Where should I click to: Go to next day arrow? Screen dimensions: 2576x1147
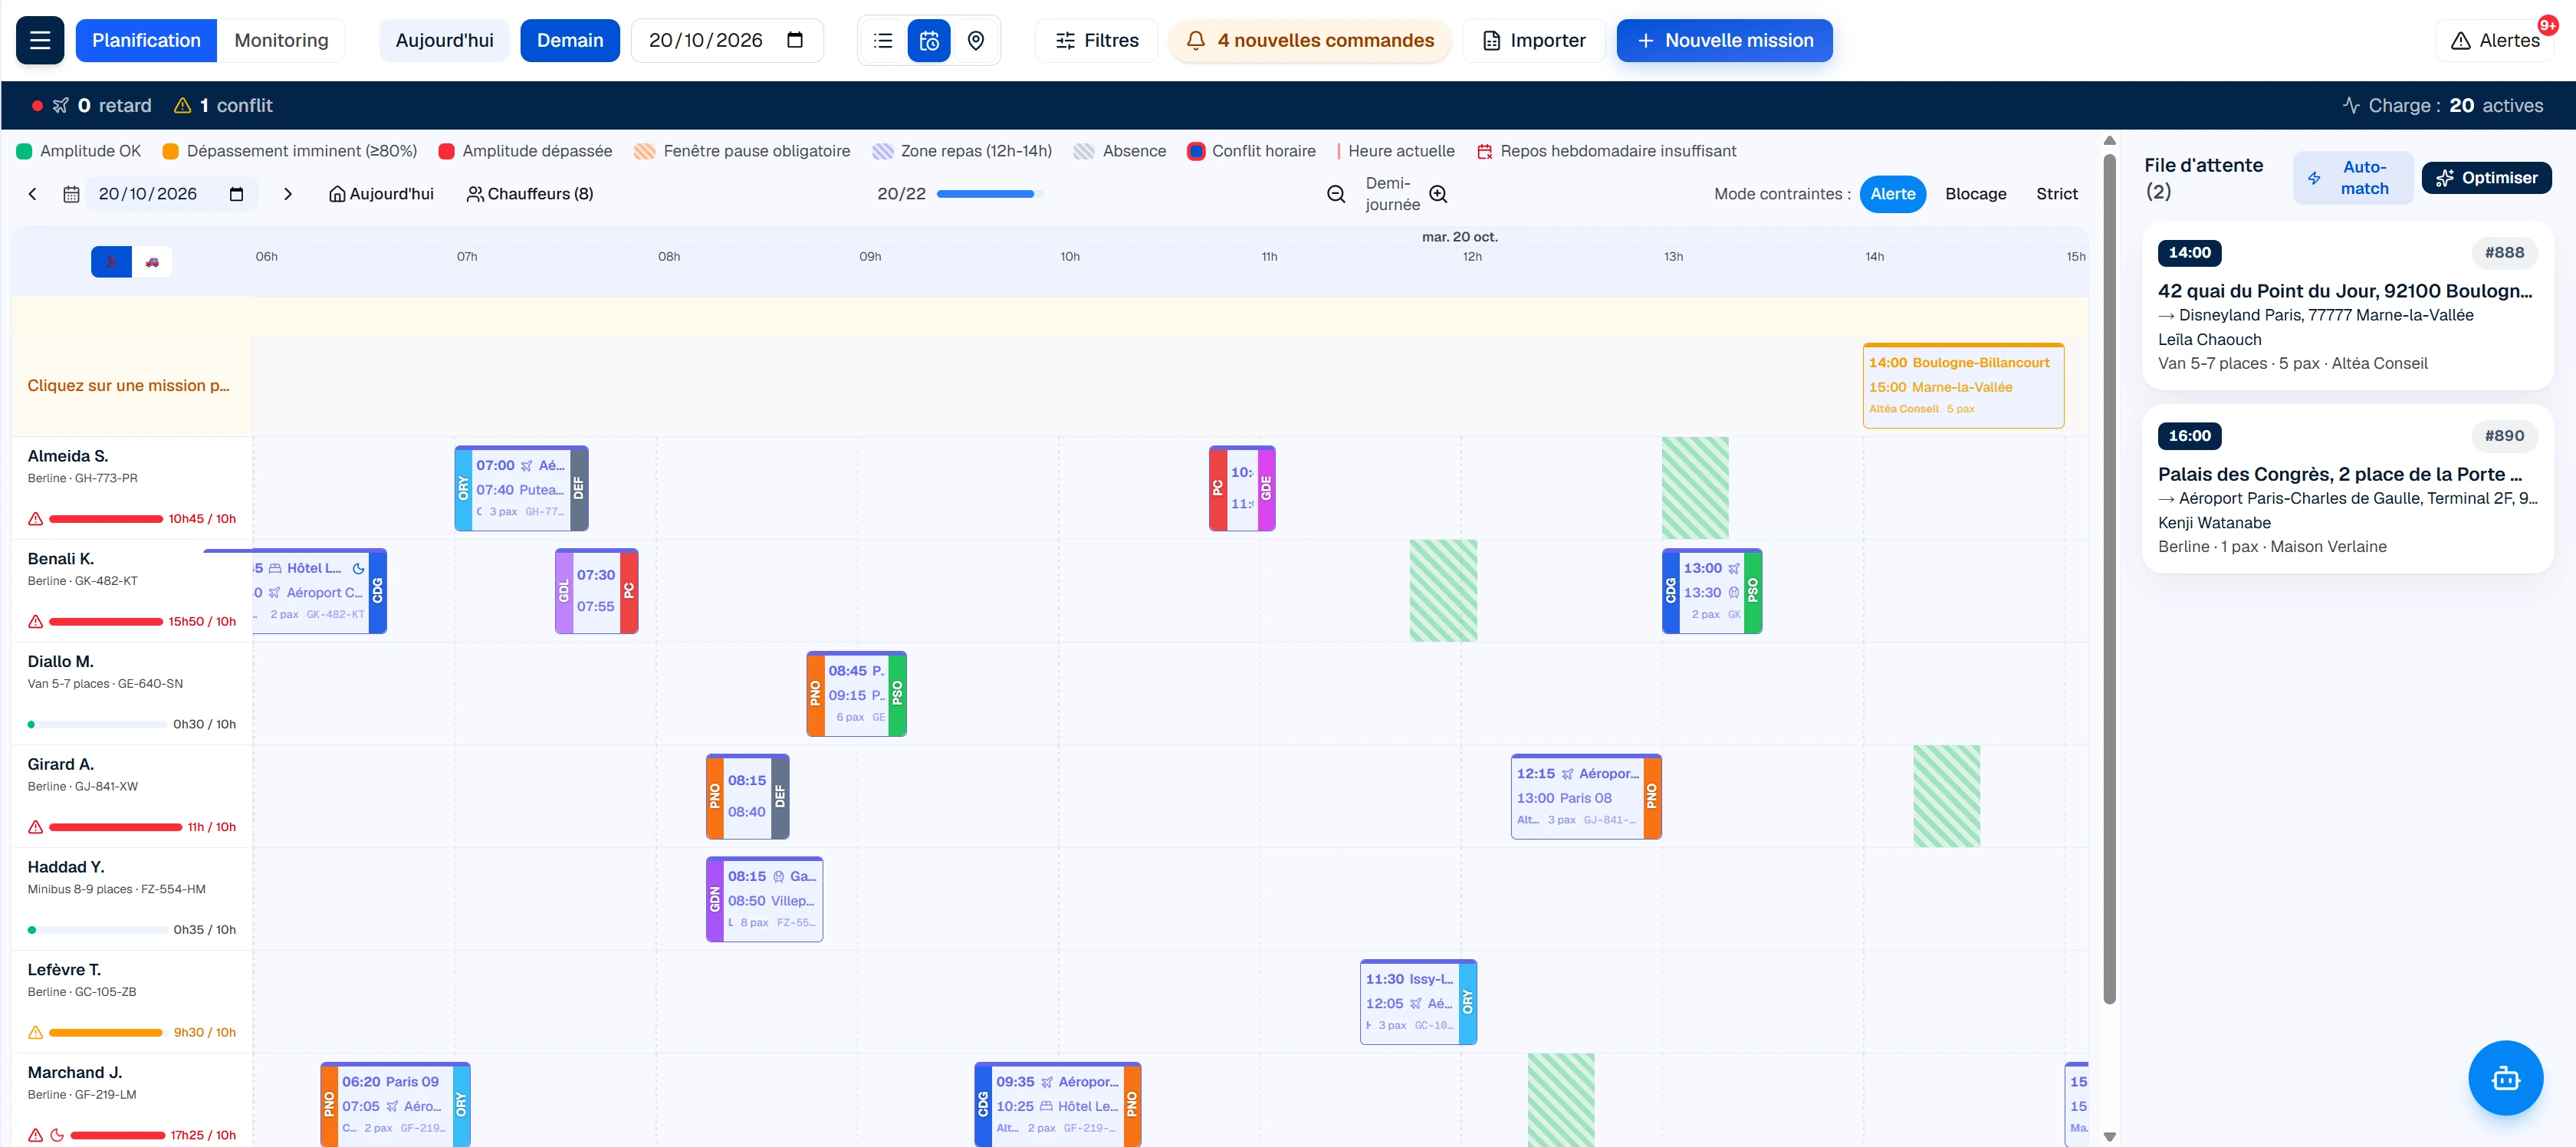tap(288, 194)
